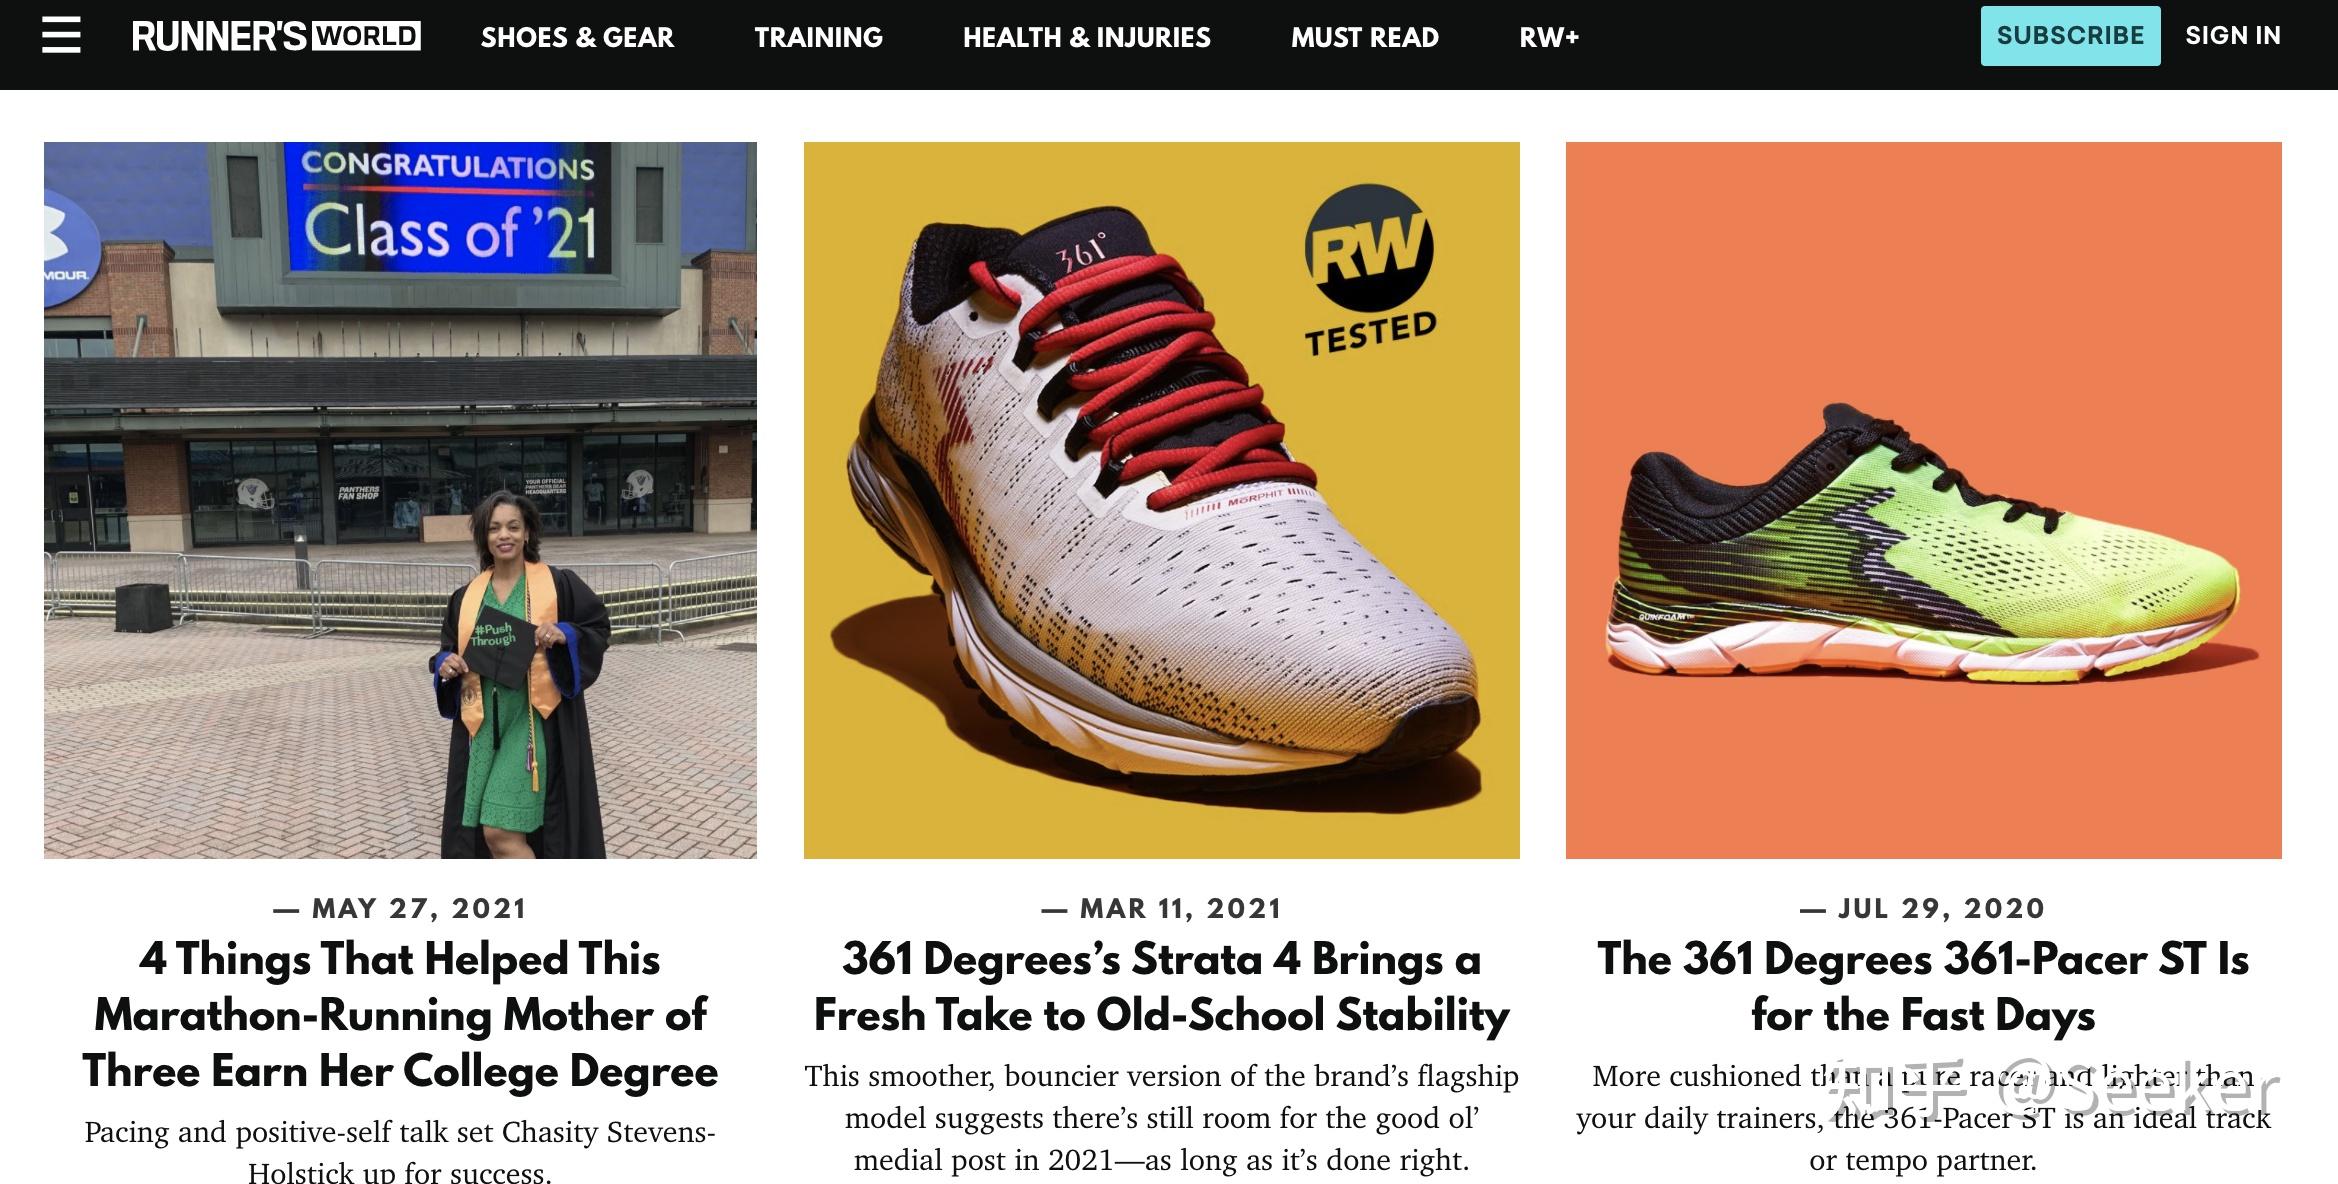Viewport: 2338px width, 1184px height.
Task: Click the Chasity Stevens-Holstick summary text
Action: pos(400,1150)
